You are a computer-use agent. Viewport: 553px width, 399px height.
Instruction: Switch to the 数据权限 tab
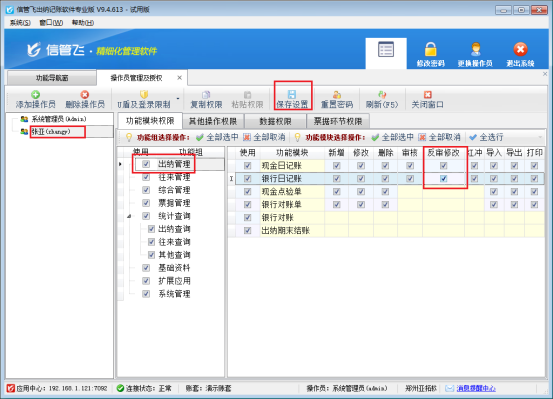275,121
